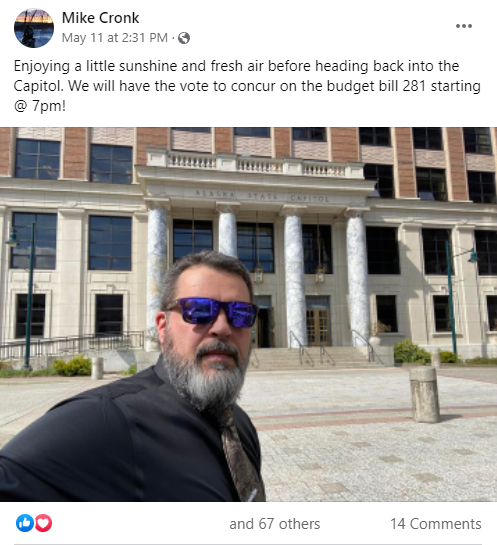Viewport: 497px width, 545px height.
Task: Open the Capitol selfie photo
Action: 248,314
